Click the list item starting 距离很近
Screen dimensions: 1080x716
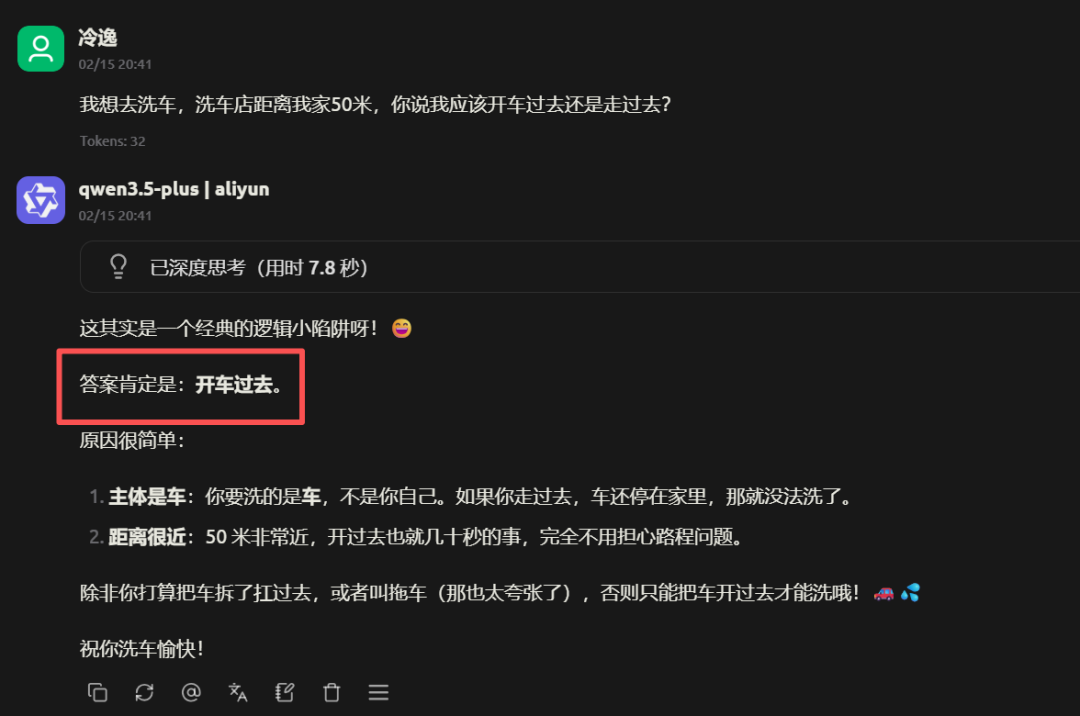(x=417, y=537)
